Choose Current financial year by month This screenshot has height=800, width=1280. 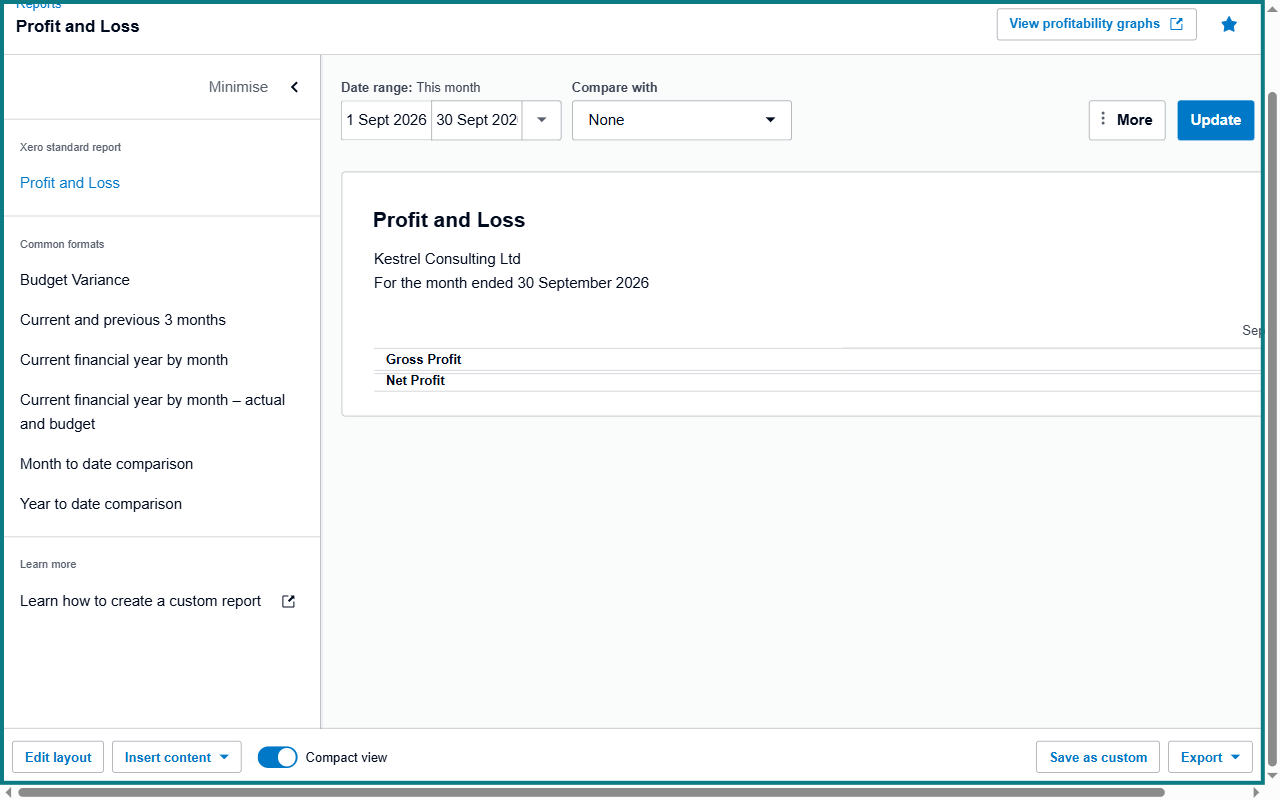(124, 360)
